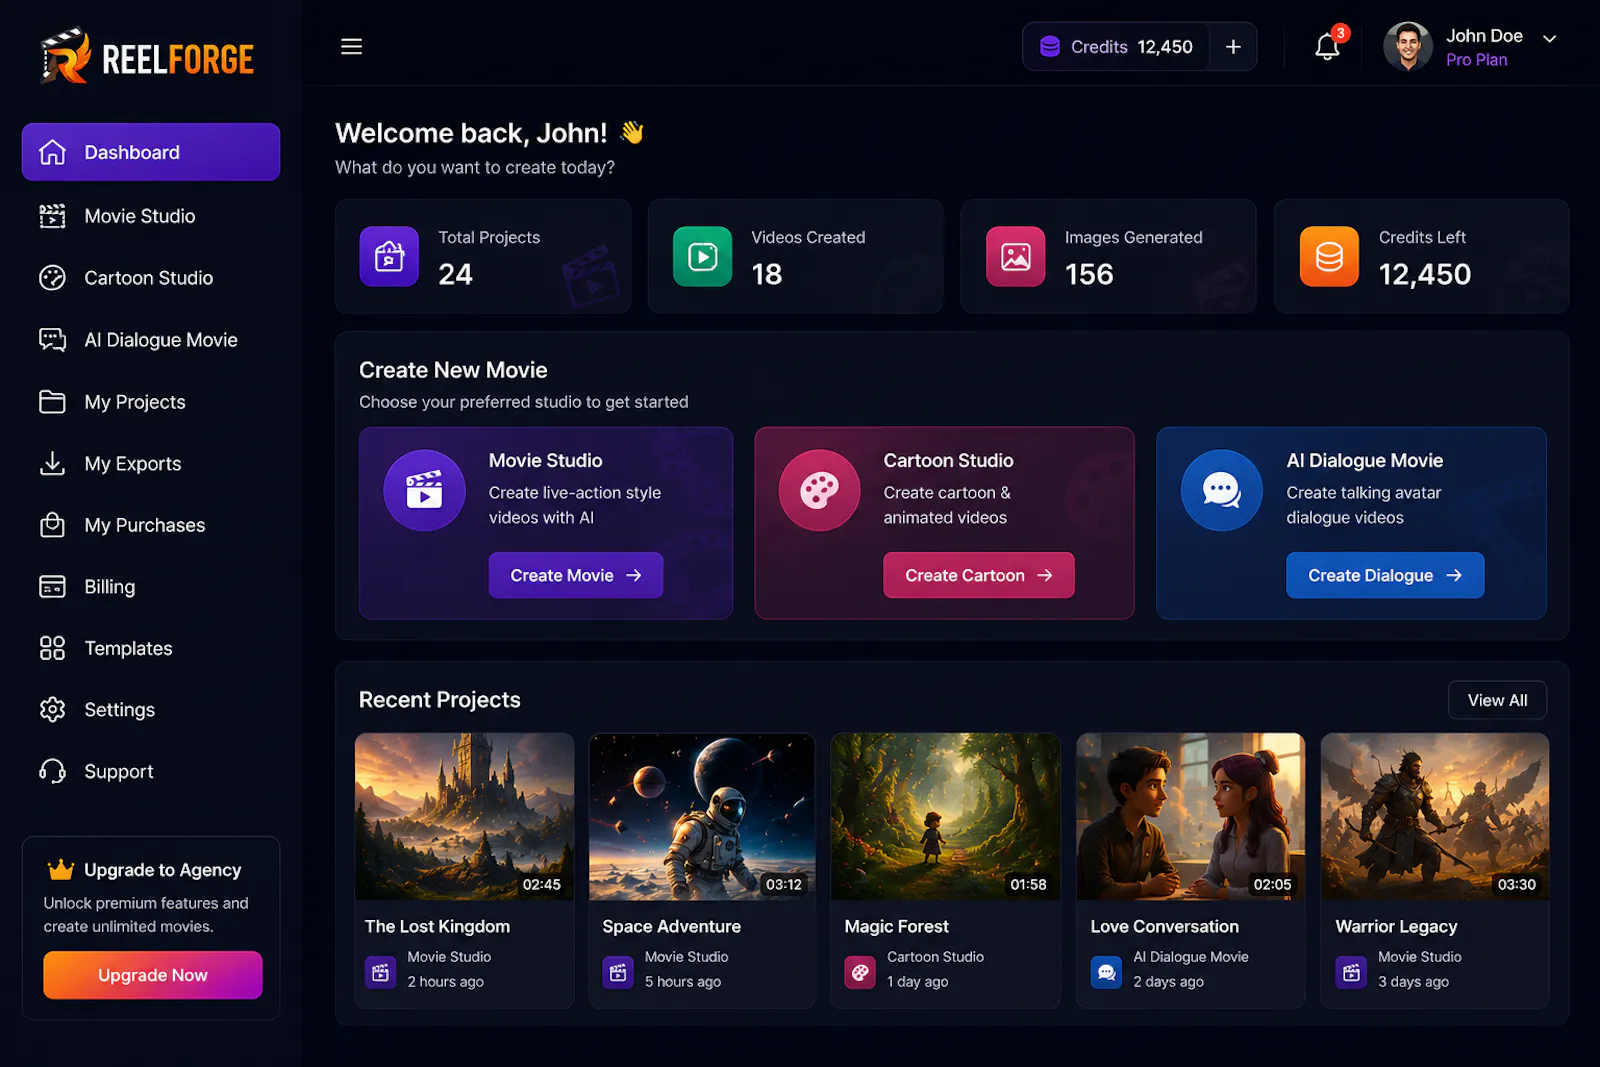This screenshot has width=1600, height=1067.
Task: Click Space Adventure studio type icon
Action: pyautogui.click(x=618, y=972)
